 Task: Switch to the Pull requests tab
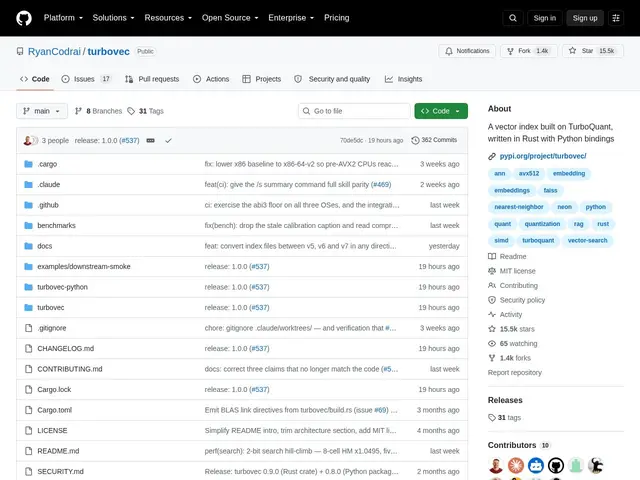click(x=152, y=79)
